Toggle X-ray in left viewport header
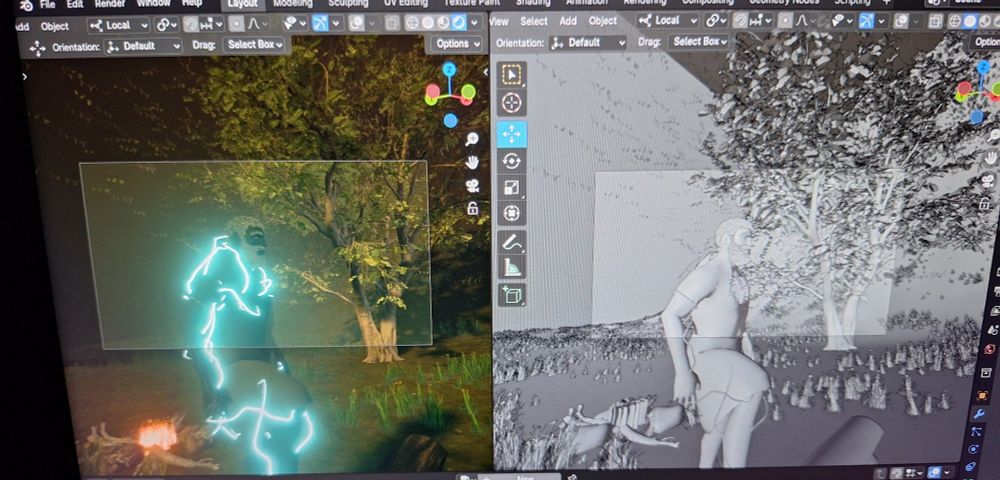 pyautogui.click(x=392, y=24)
